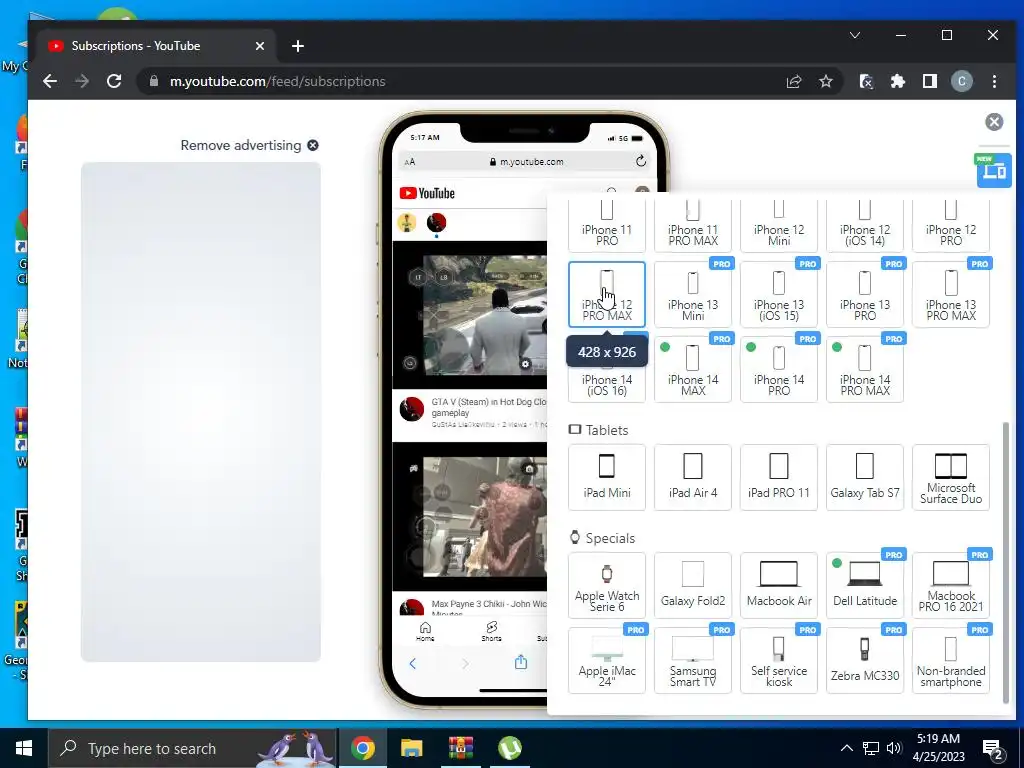The image size is (1024, 768).
Task: Click the device list scrollbar
Action: (1006, 562)
